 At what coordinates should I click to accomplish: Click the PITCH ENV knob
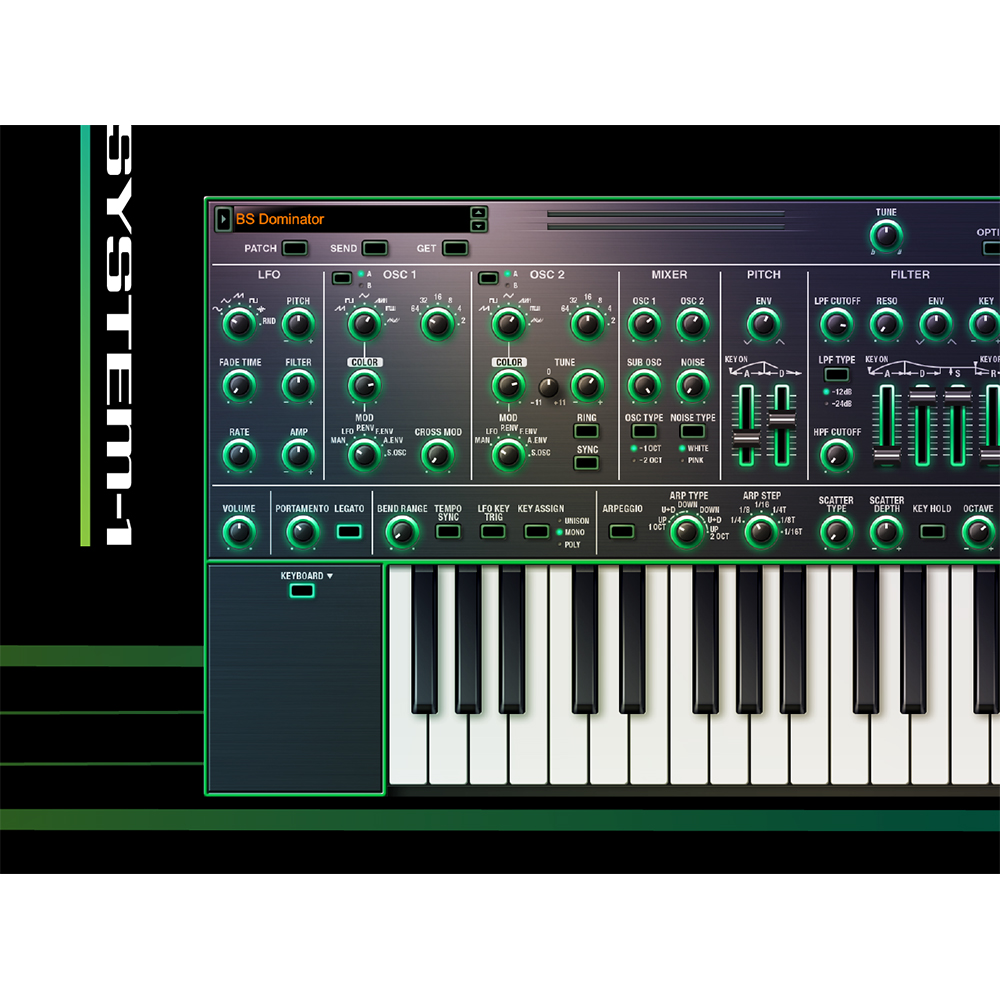[763, 324]
